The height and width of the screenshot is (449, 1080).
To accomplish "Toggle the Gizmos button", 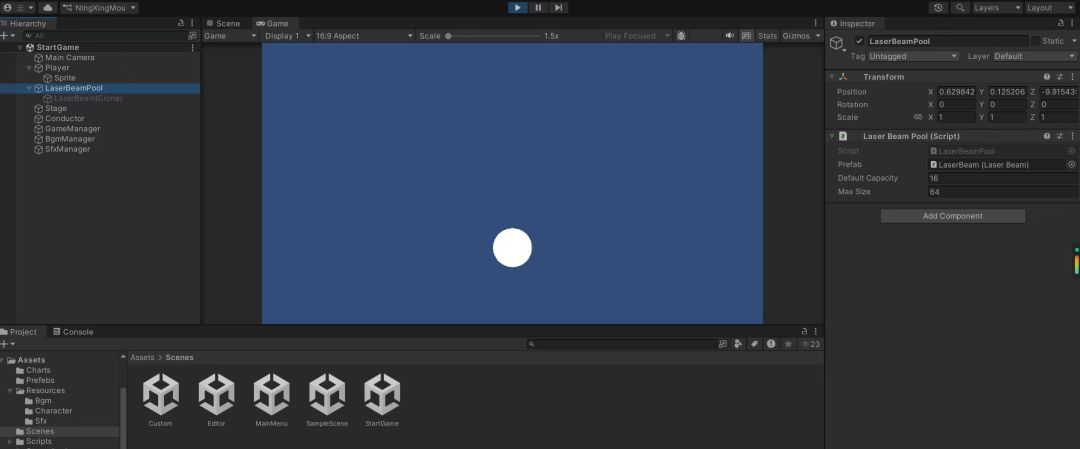I will click(796, 36).
